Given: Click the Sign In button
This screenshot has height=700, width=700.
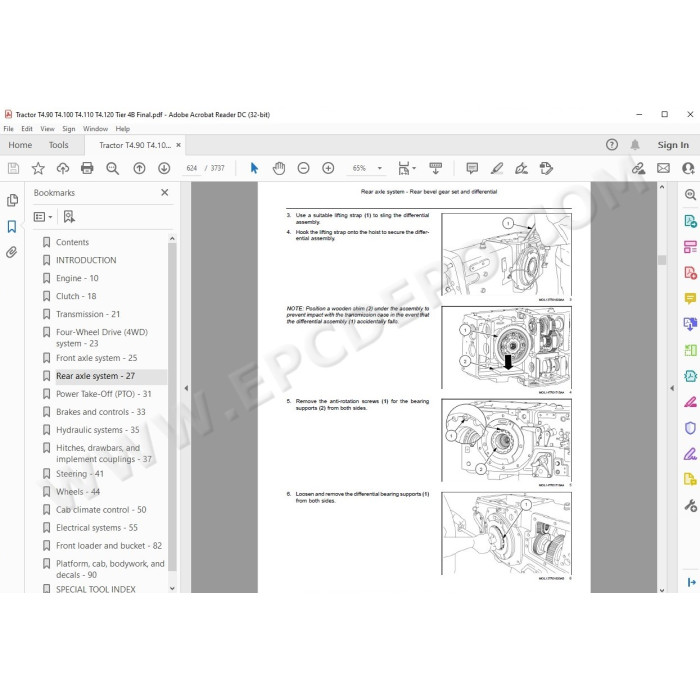Looking at the screenshot, I should (x=673, y=145).
